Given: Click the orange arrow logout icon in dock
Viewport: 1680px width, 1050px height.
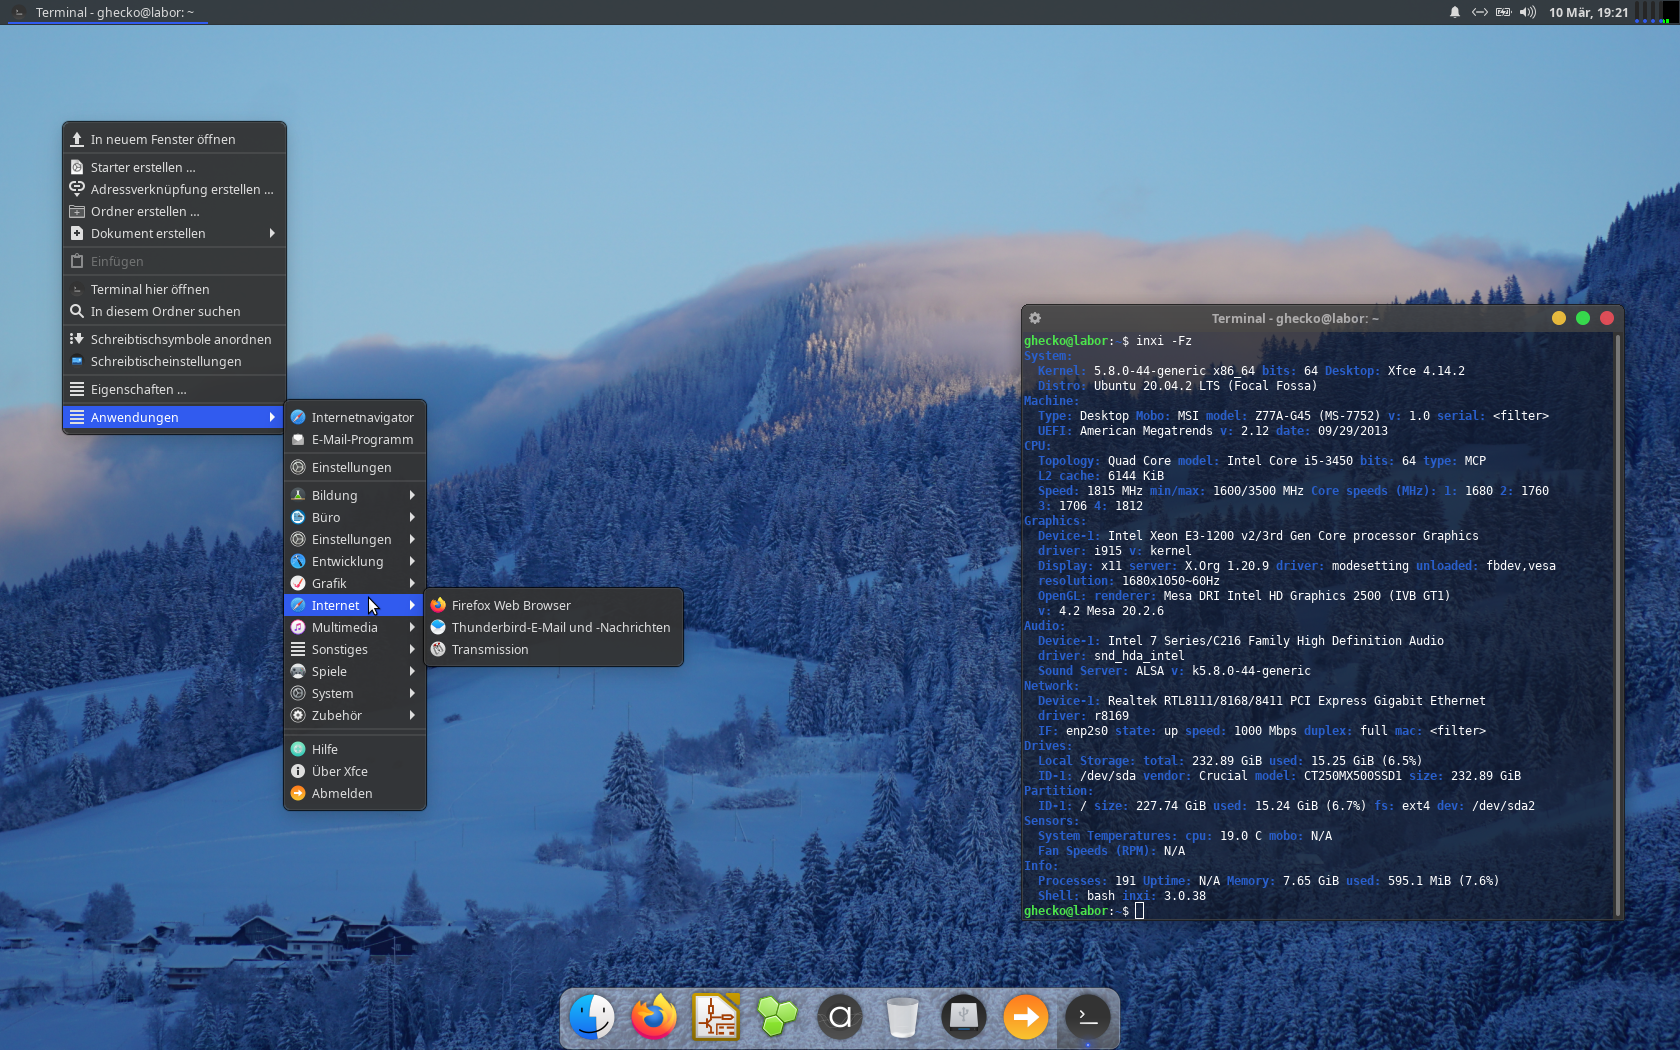Looking at the screenshot, I should point(1026,1018).
